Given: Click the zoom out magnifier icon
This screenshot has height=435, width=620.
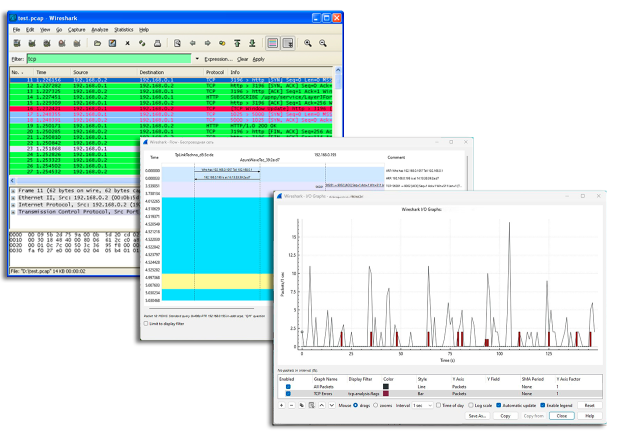Looking at the screenshot, I should (x=323, y=43).
